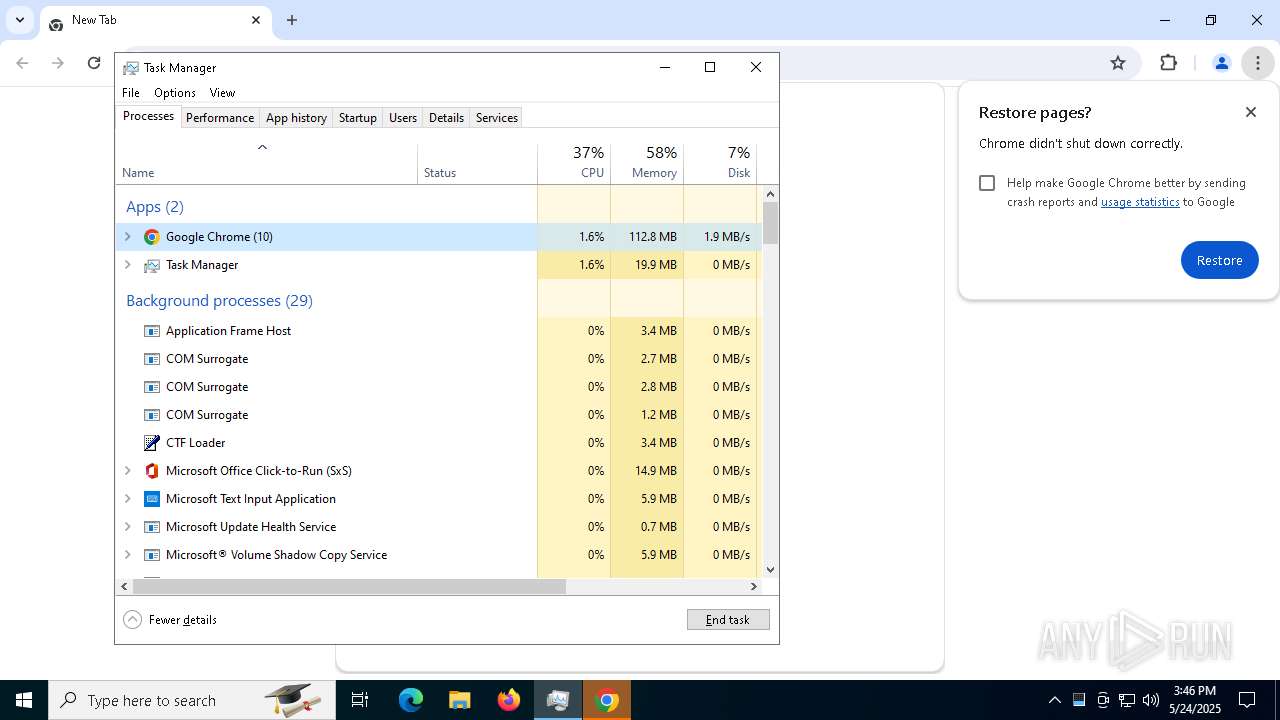The width and height of the screenshot is (1280, 720).
Task: Launch Microsoft Edge from the taskbar
Action: click(x=411, y=700)
